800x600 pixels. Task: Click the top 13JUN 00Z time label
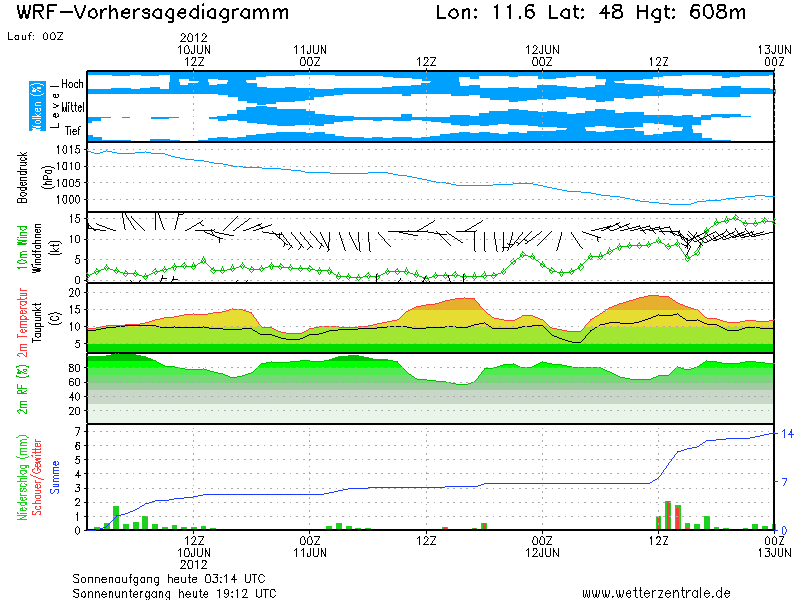[x=774, y=56]
